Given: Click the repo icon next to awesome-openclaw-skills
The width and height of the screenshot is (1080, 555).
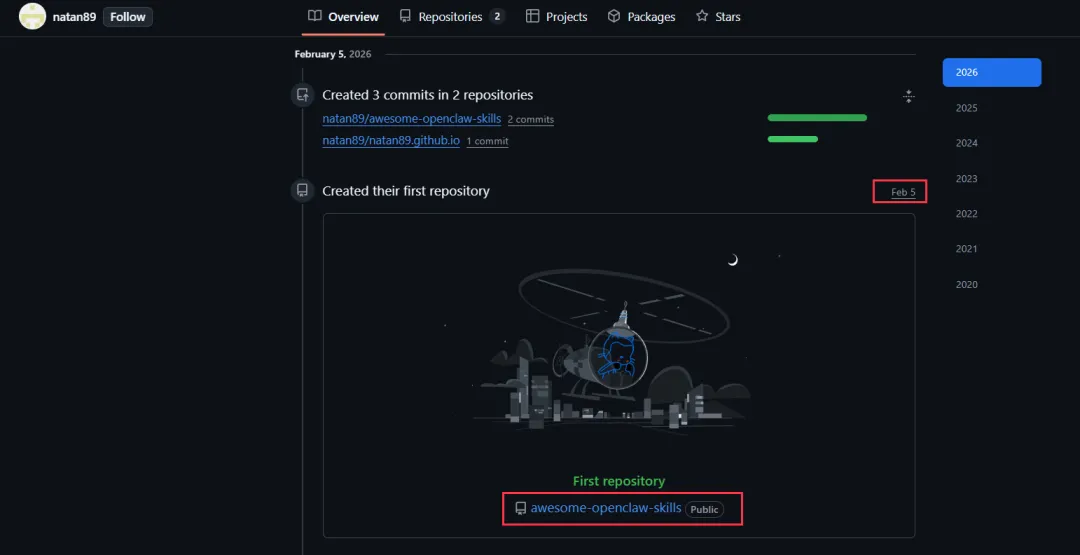Looking at the screenshot, I should tap(521, 509).
